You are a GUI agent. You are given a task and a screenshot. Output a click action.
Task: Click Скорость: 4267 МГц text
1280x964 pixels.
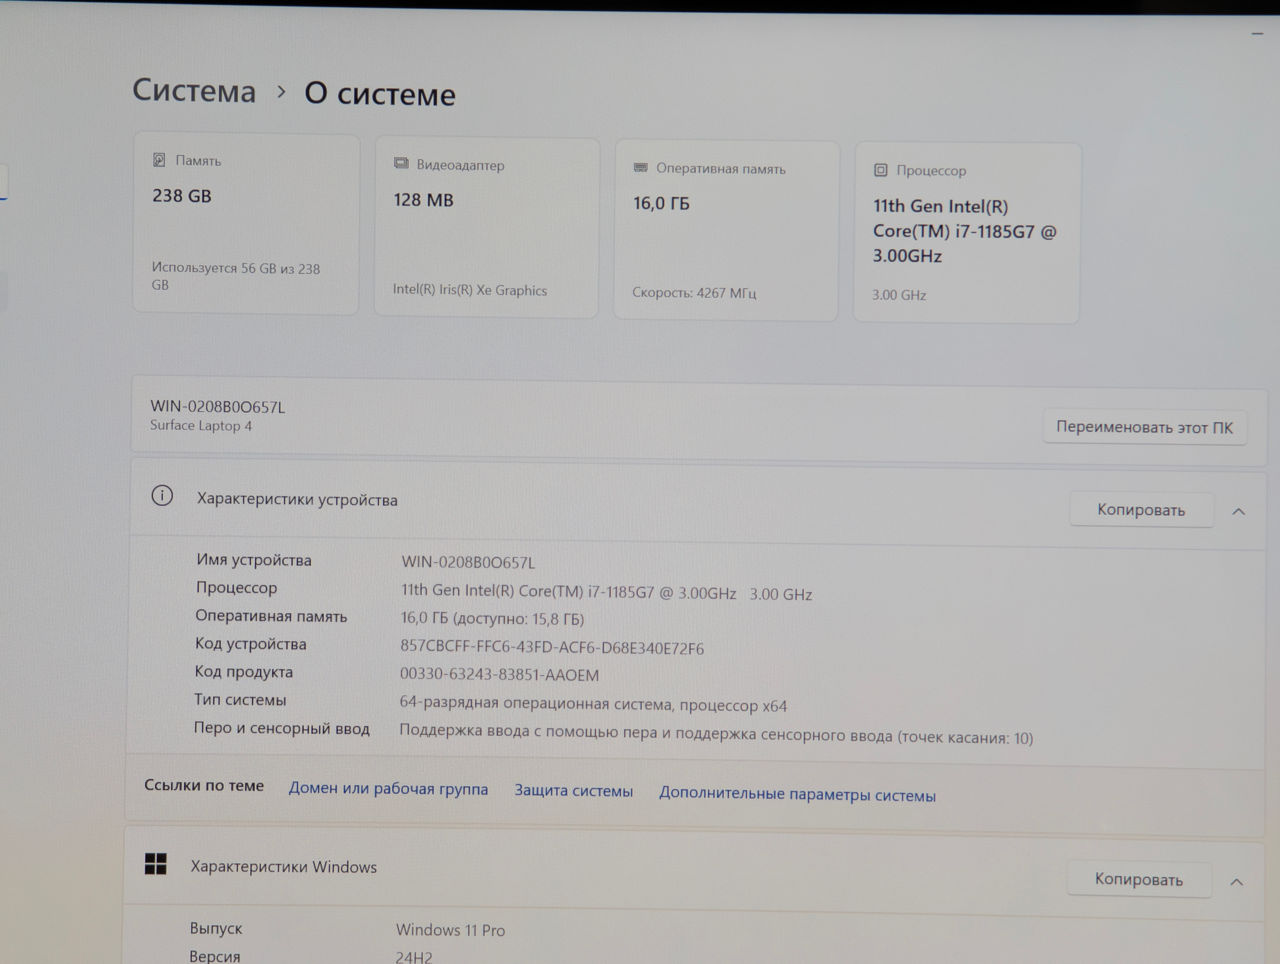[x=694, y=293]
